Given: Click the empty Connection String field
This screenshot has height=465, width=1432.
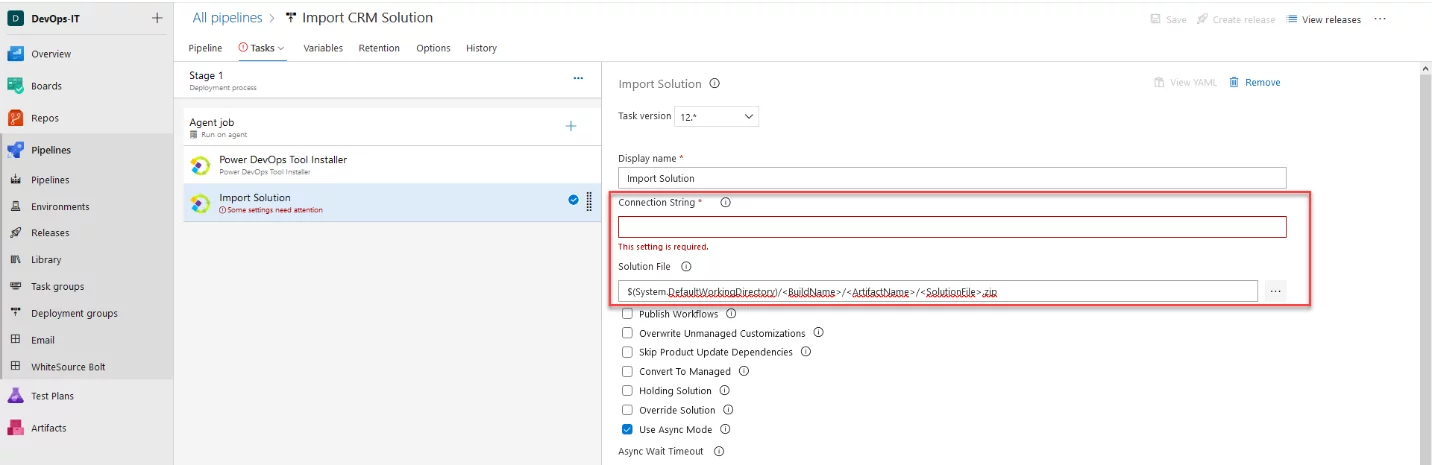Looking at the screenshot, I should (952, 227).
